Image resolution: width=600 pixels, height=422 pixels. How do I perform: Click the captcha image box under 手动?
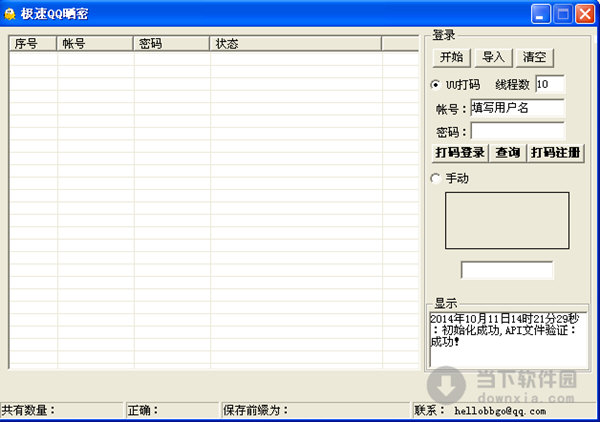(x=507, y=220)
